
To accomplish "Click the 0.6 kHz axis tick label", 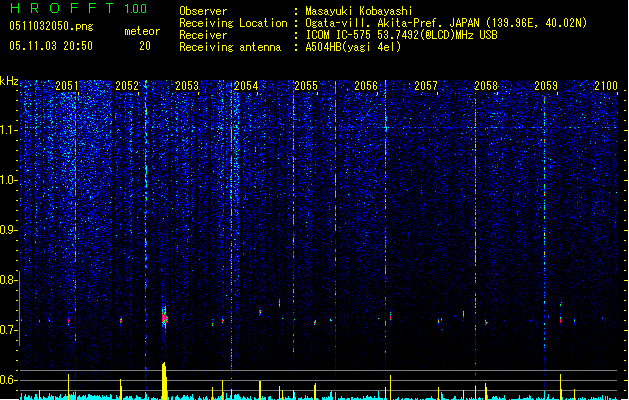I will (9, 380).
